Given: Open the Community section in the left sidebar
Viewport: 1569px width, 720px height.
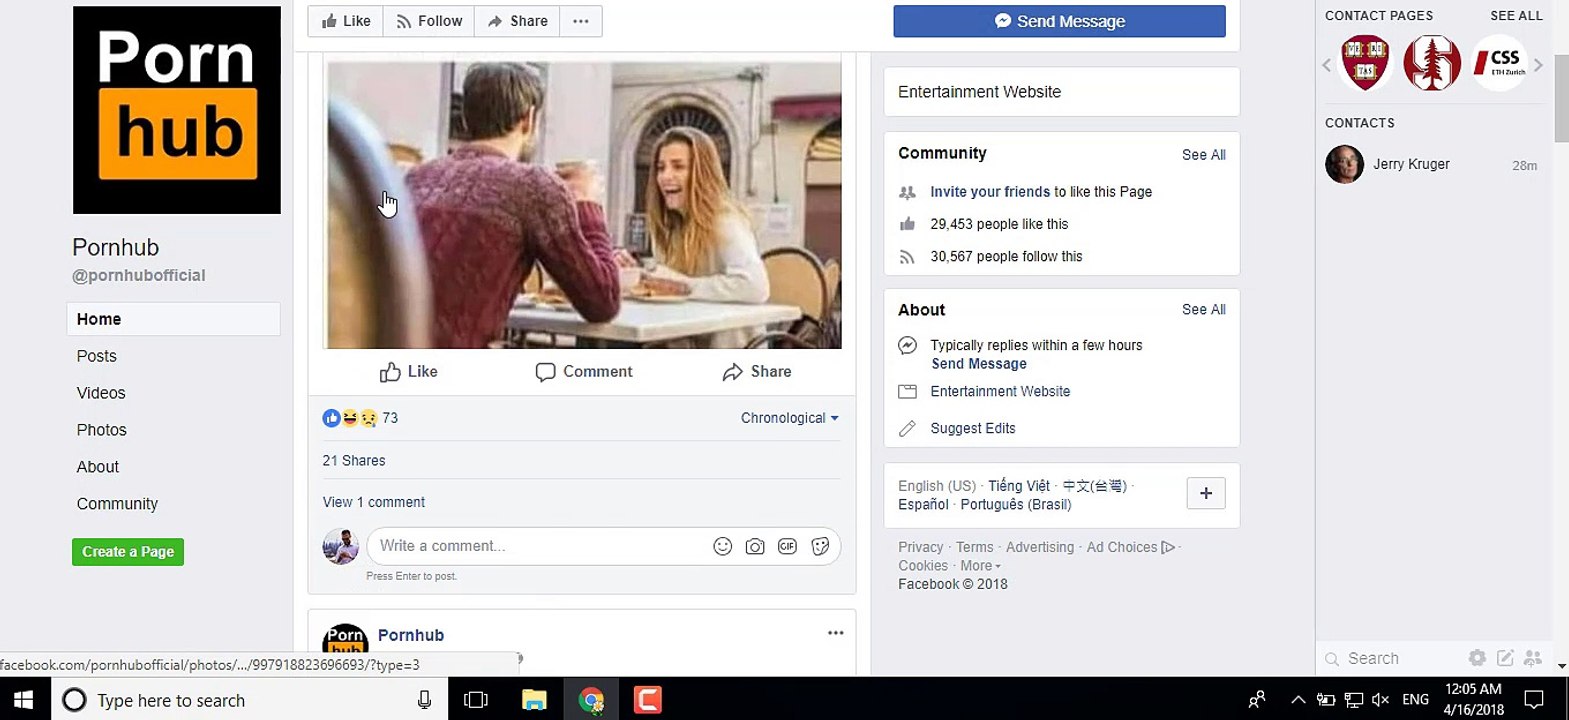Looking at the screenshot, I should pos(117,504).
